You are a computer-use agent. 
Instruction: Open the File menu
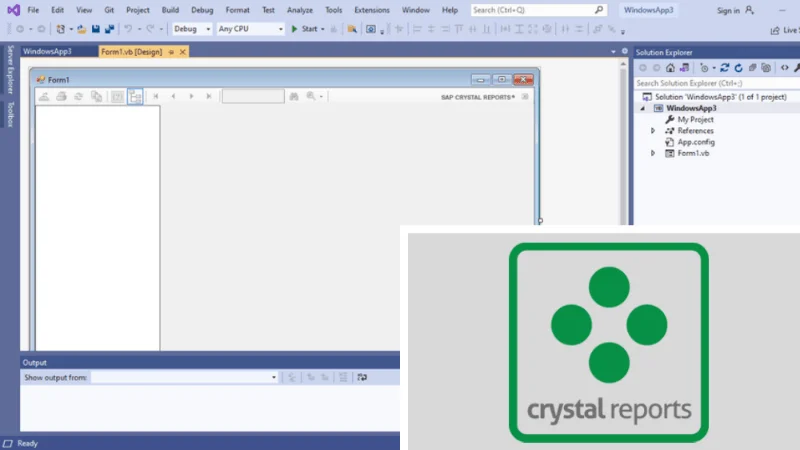click(x=33, y=10)
